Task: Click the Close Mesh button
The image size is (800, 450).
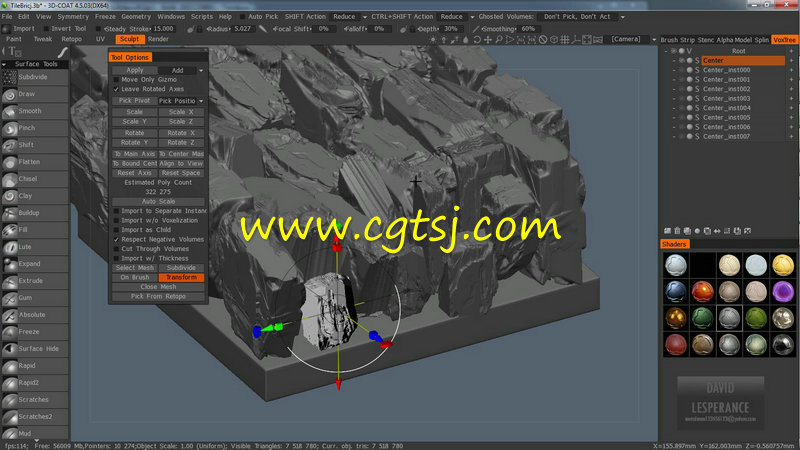Action: [x=158, y=287]
